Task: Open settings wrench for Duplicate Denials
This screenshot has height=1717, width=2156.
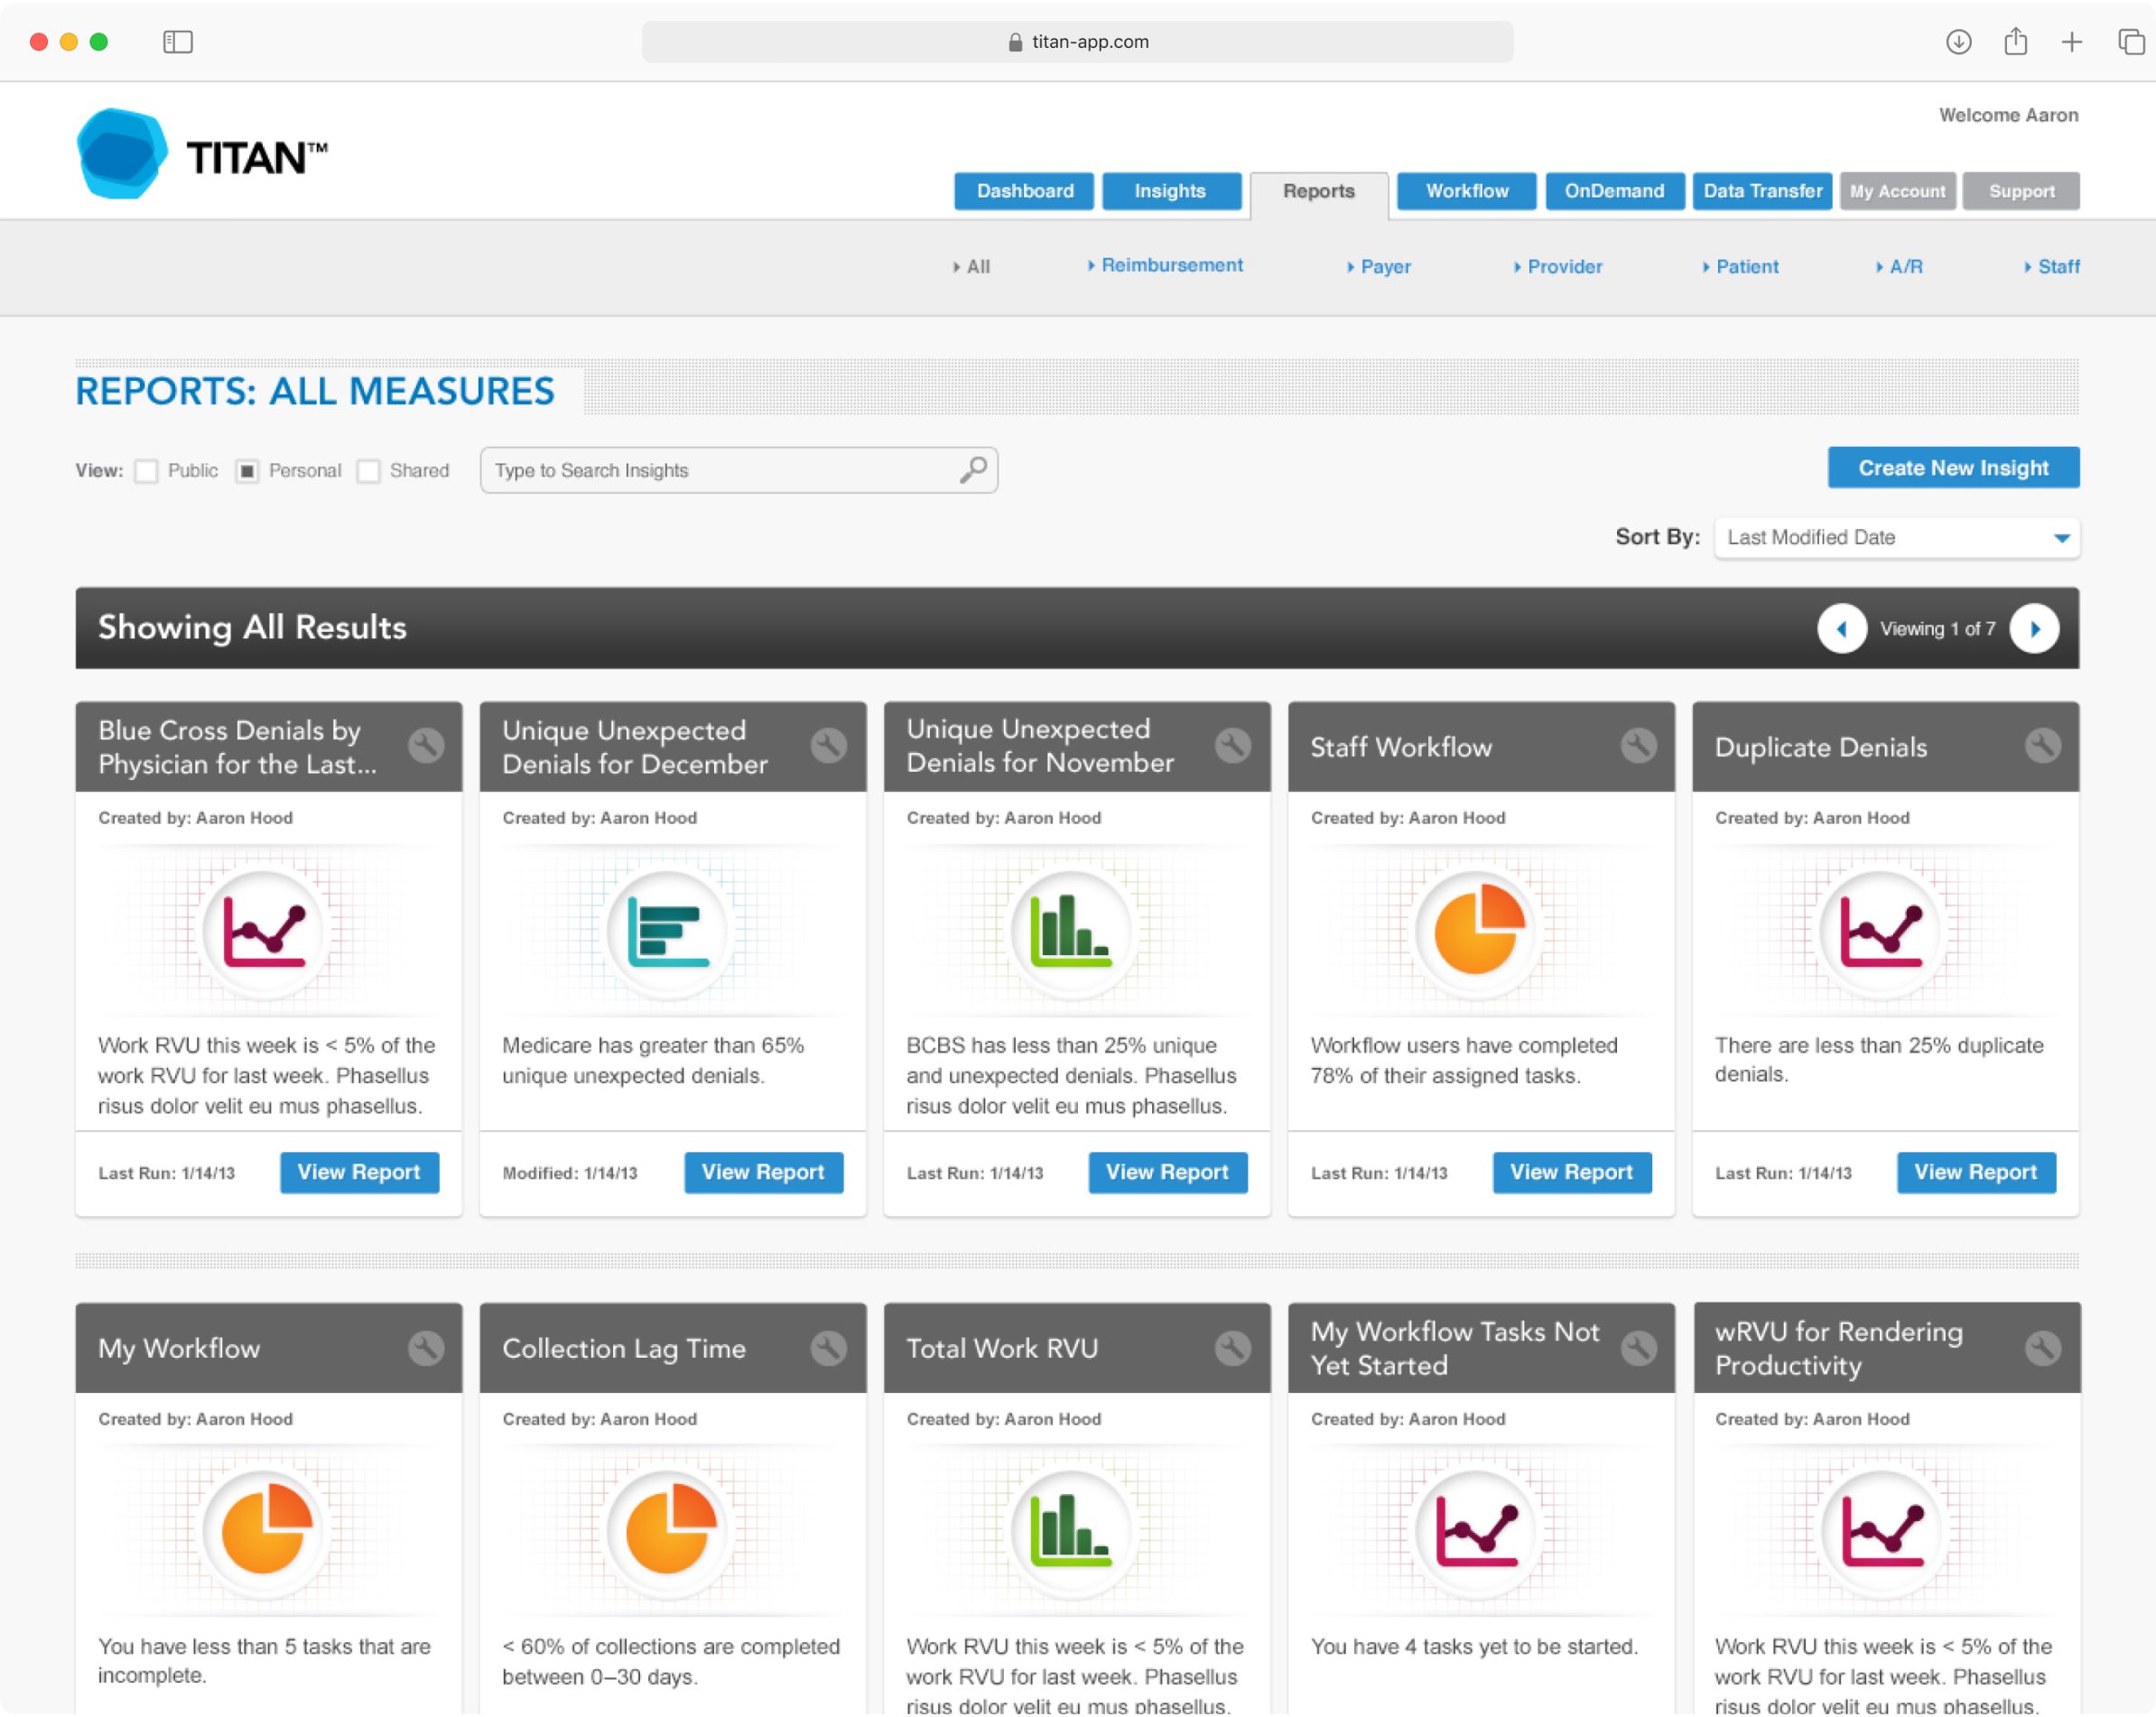Action: click(x=2042, y=745)
